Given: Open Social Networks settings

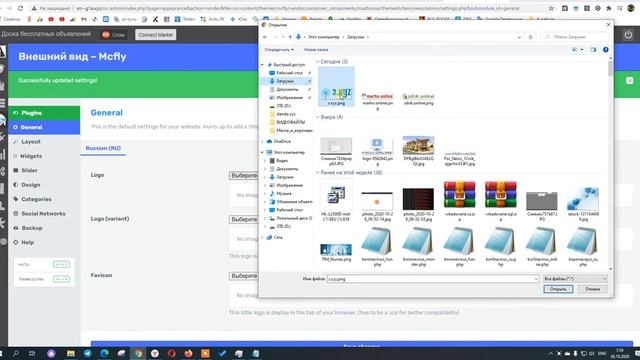Looking at the screenshot, I should coord(44,213).
